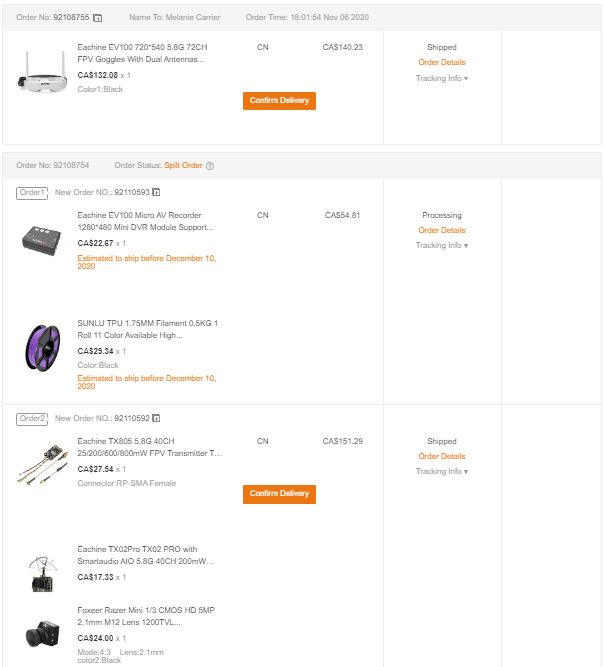604x667 pixels.
Task: Open Order Details for the Processing order
Action: point(442,231)
